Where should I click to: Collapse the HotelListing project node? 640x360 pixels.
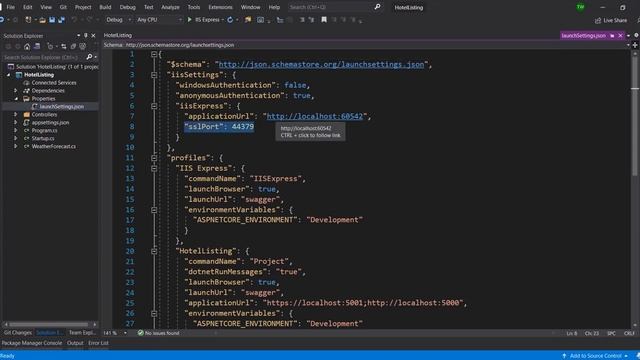(9, 75)
